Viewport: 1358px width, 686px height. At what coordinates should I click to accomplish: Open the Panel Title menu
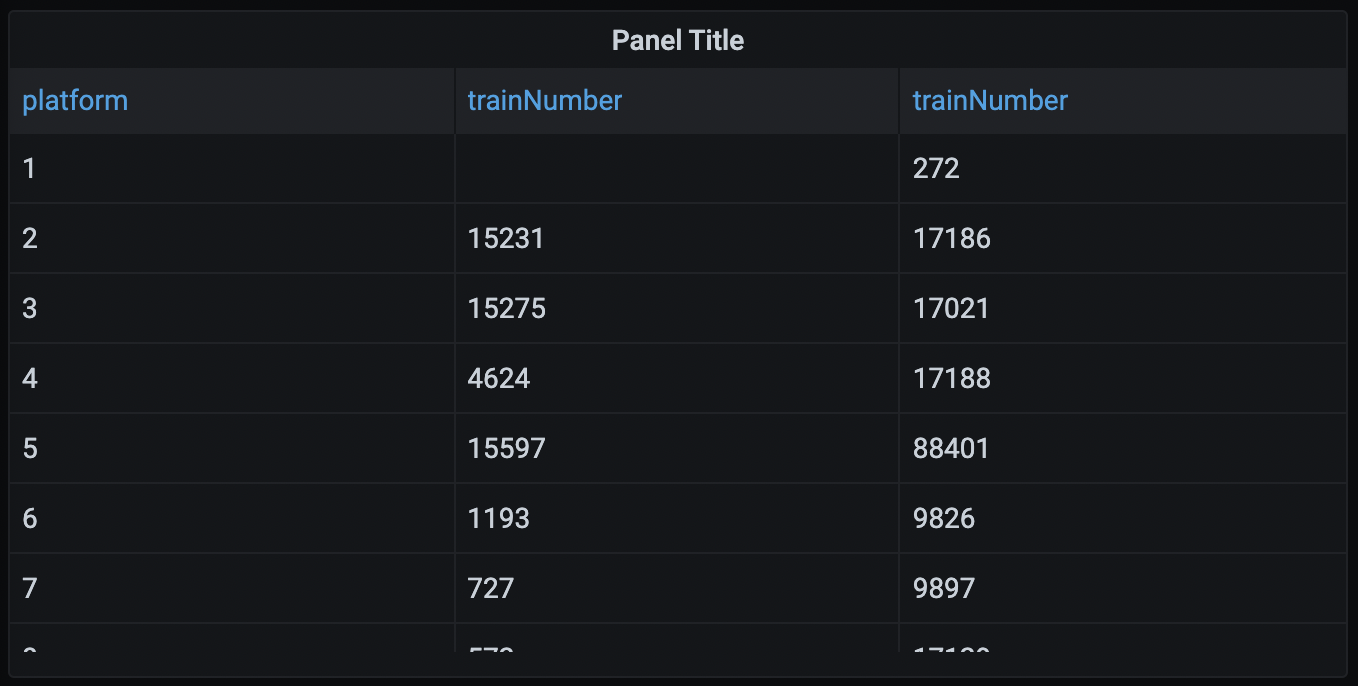coord(678,40)
